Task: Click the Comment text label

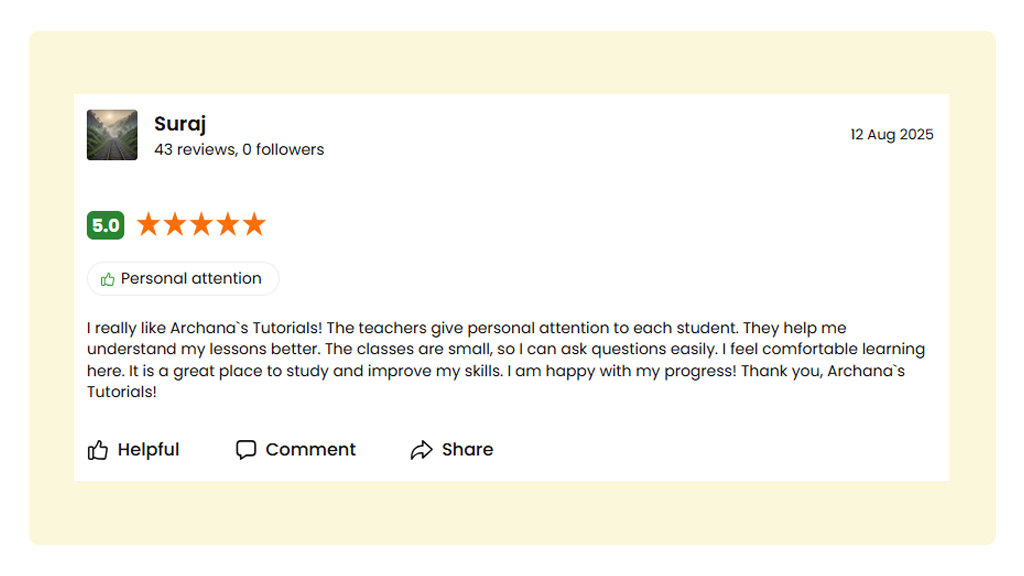Action: click(x=310, y=450)
